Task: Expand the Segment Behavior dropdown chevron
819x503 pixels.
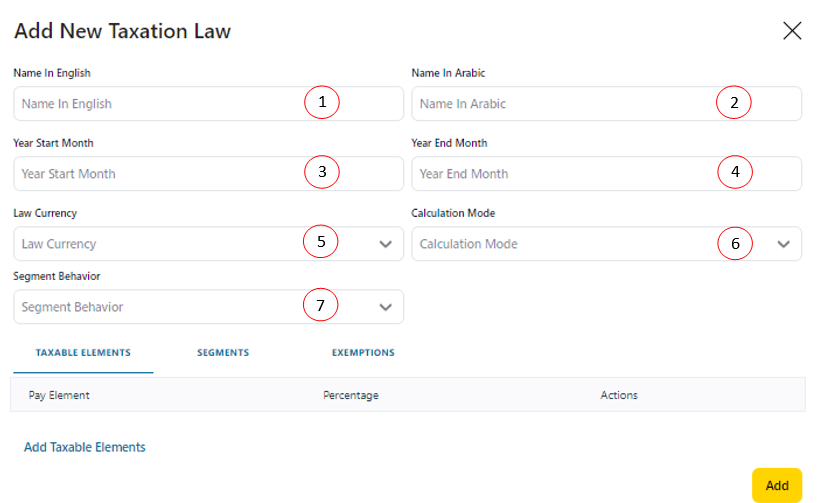Action: pyautogui.click(x=386, y=308)
